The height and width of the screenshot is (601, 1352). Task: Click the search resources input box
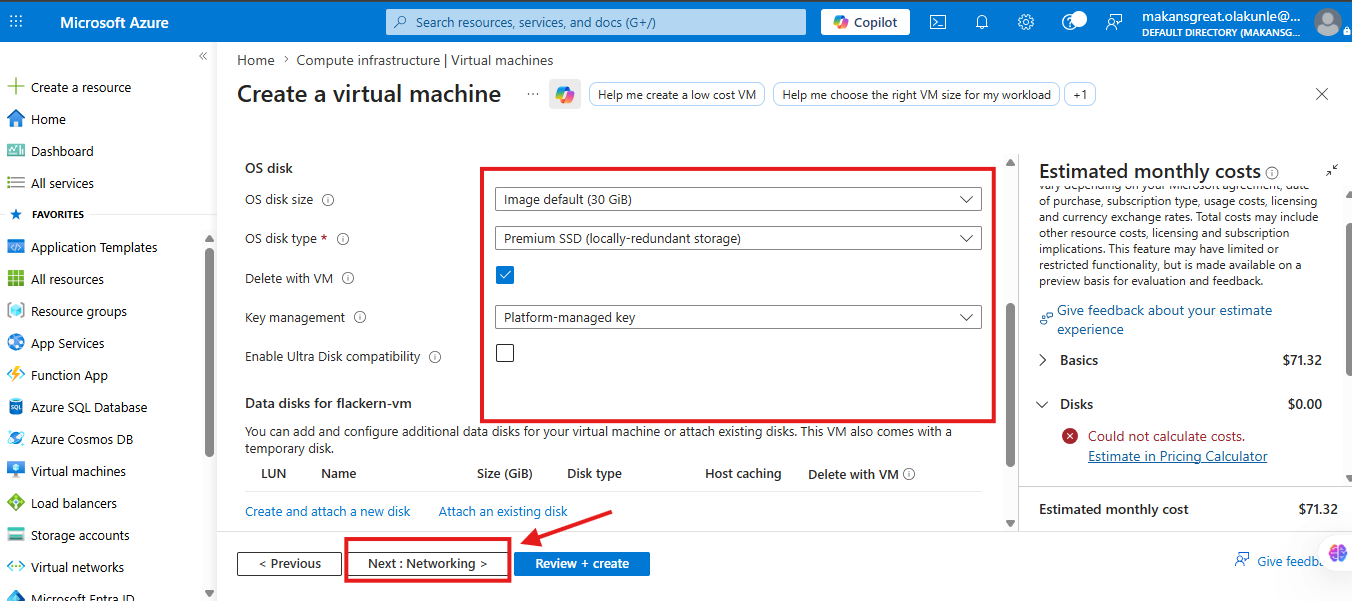pyautogui.click(x=596, y=22)
